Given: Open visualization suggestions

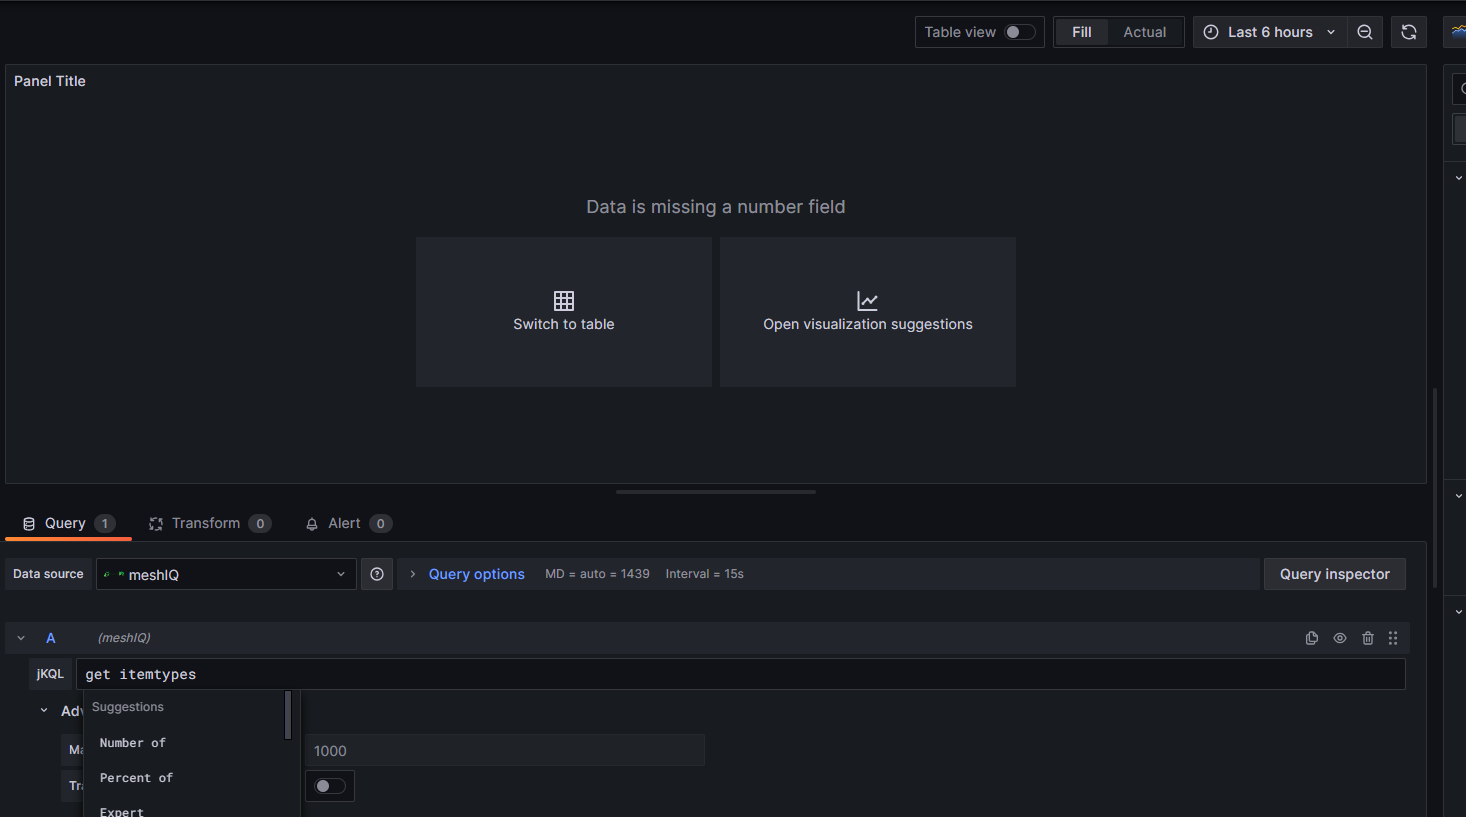Looking at the screenshot, I should click(x=868, y=312).
